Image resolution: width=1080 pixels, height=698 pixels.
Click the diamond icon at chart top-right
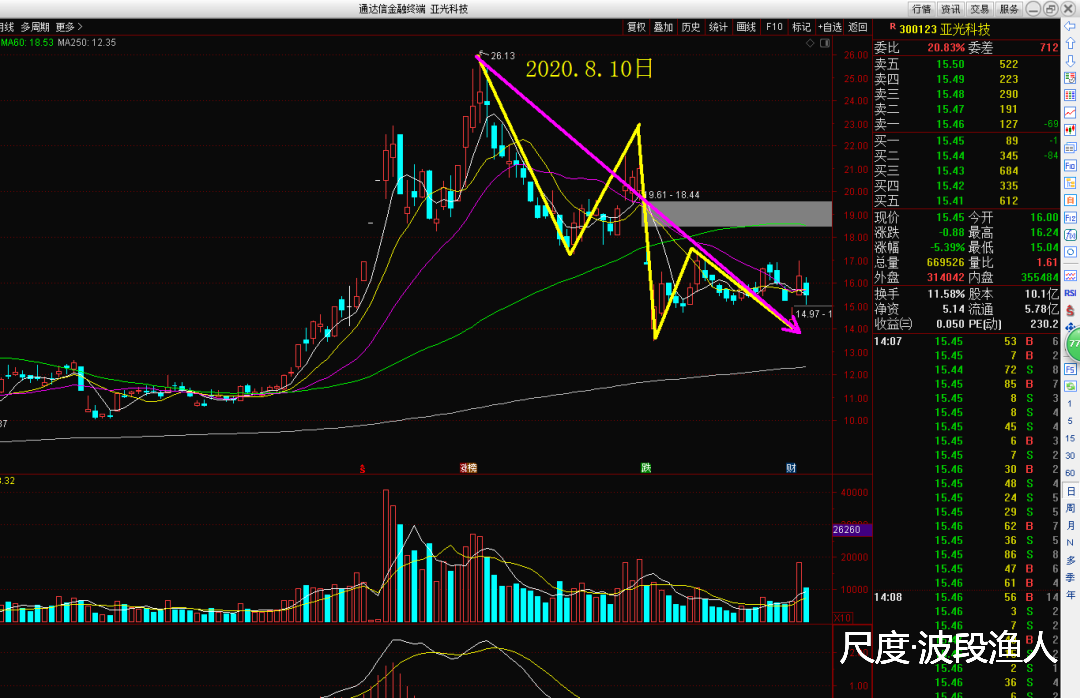[810, 43]
